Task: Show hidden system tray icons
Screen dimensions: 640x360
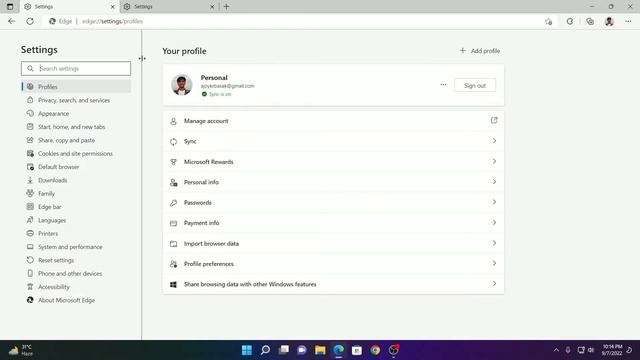Action: point(556,350)
